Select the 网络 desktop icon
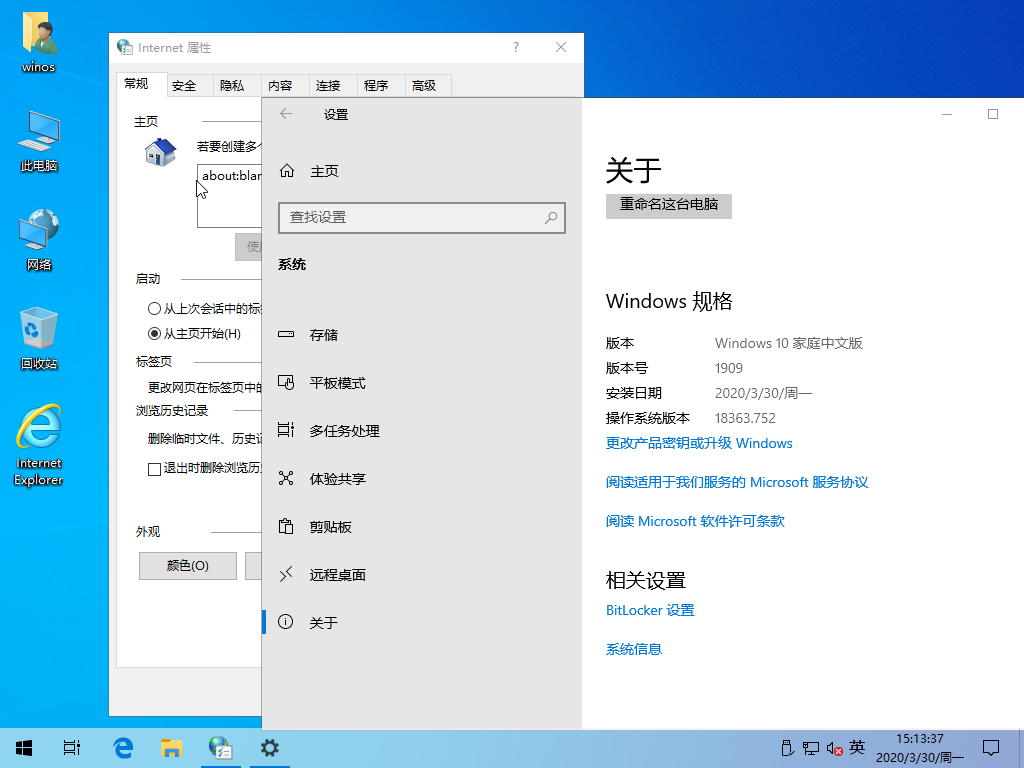Image resolution: width=1024 pixels, height=768 pixels. pos(39,240)
